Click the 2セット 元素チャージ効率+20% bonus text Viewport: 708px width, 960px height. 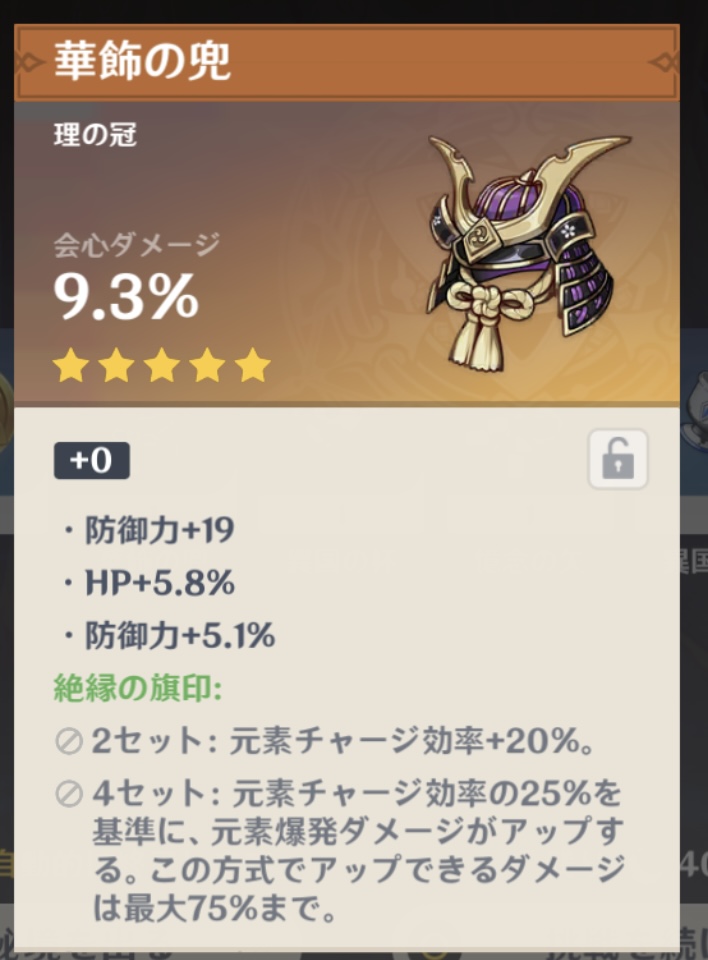343,741
